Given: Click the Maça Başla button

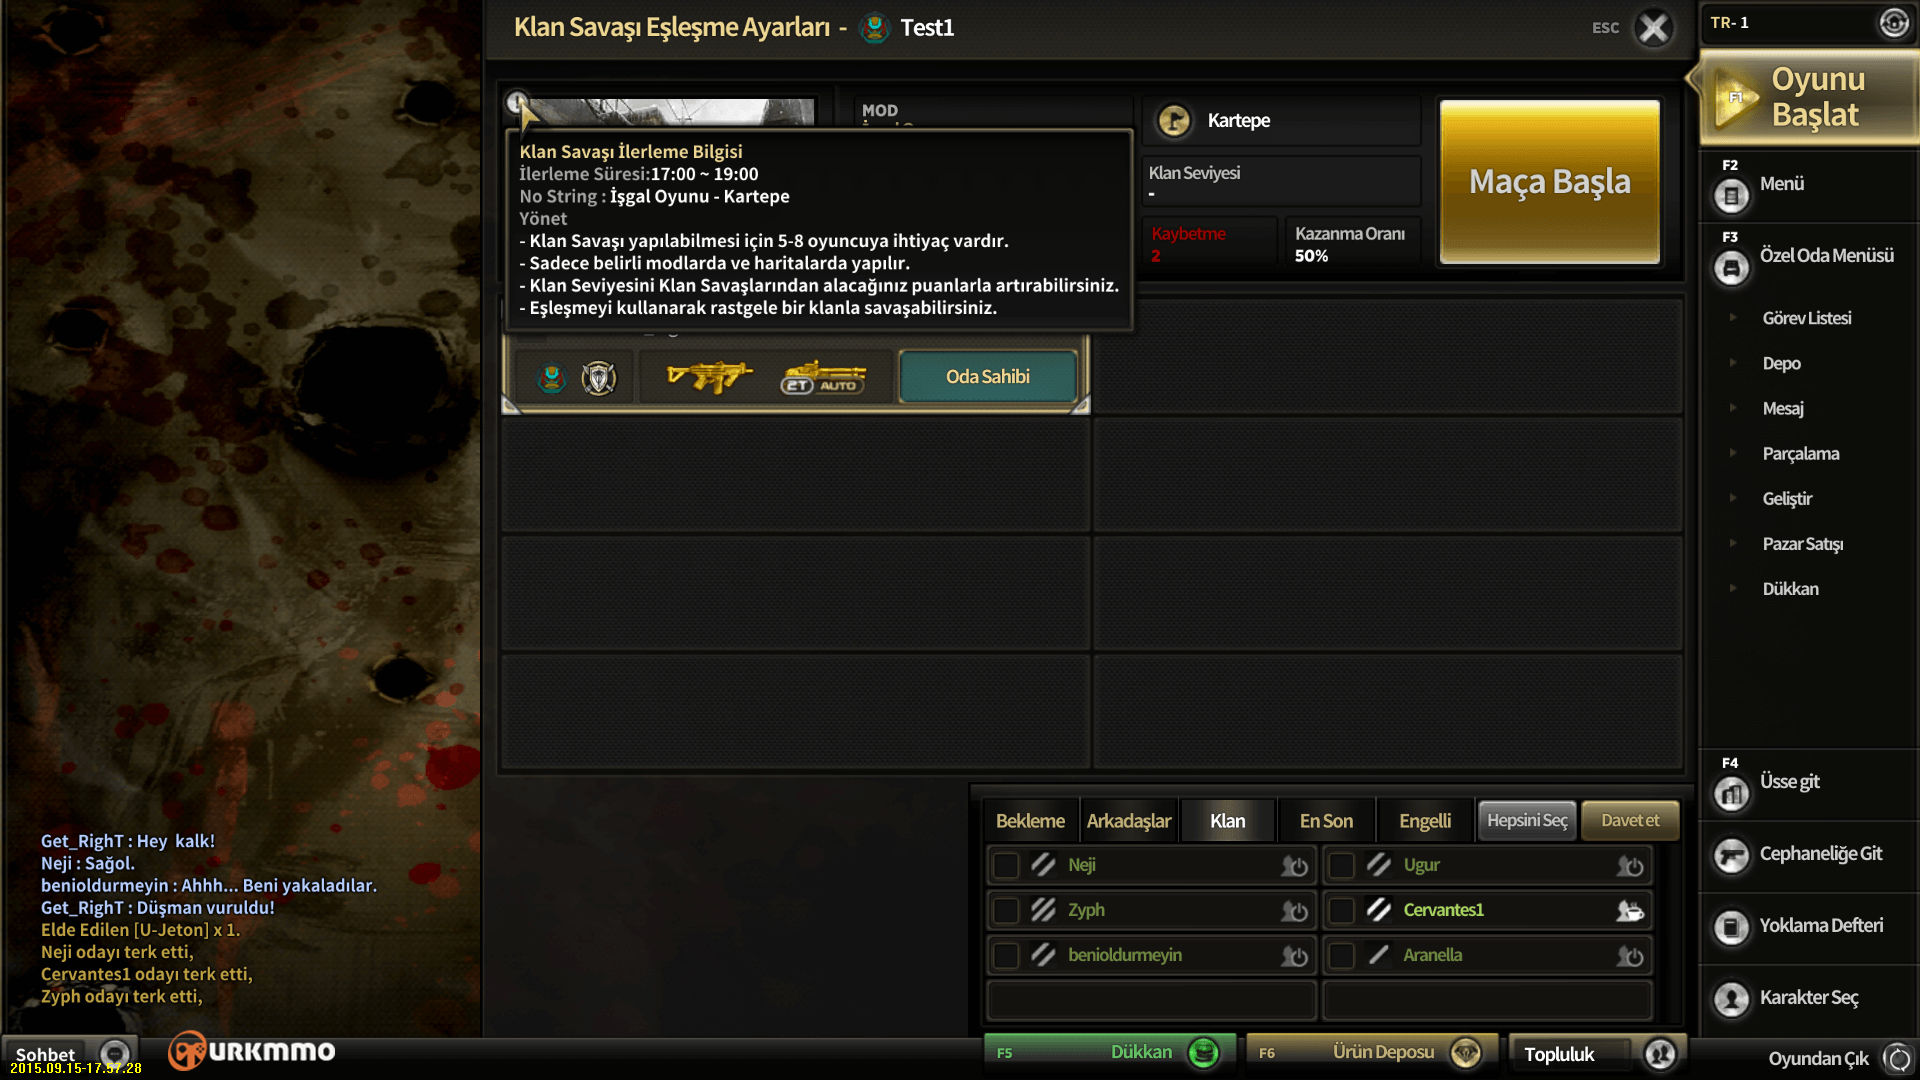Looking at the screenshot, I should pos(1549,181).
